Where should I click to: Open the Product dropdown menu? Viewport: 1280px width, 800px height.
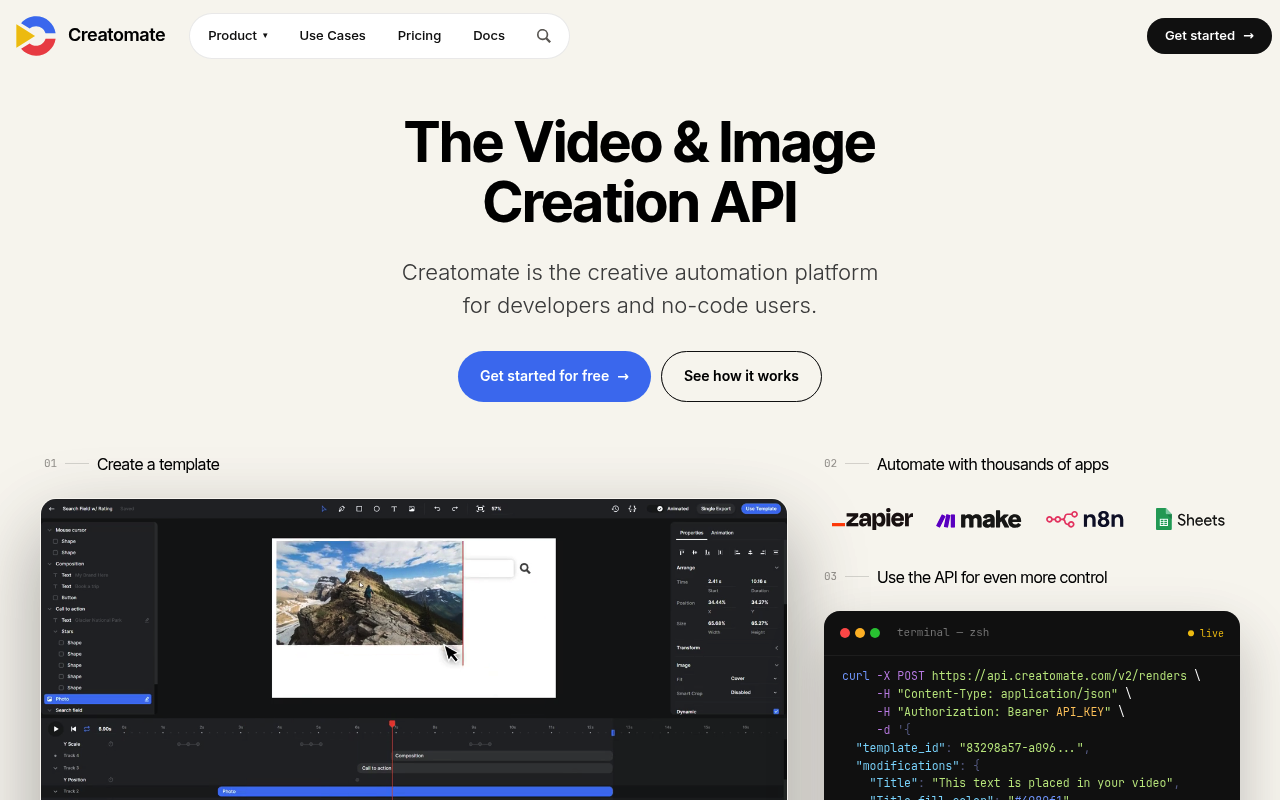pos(238,36)
